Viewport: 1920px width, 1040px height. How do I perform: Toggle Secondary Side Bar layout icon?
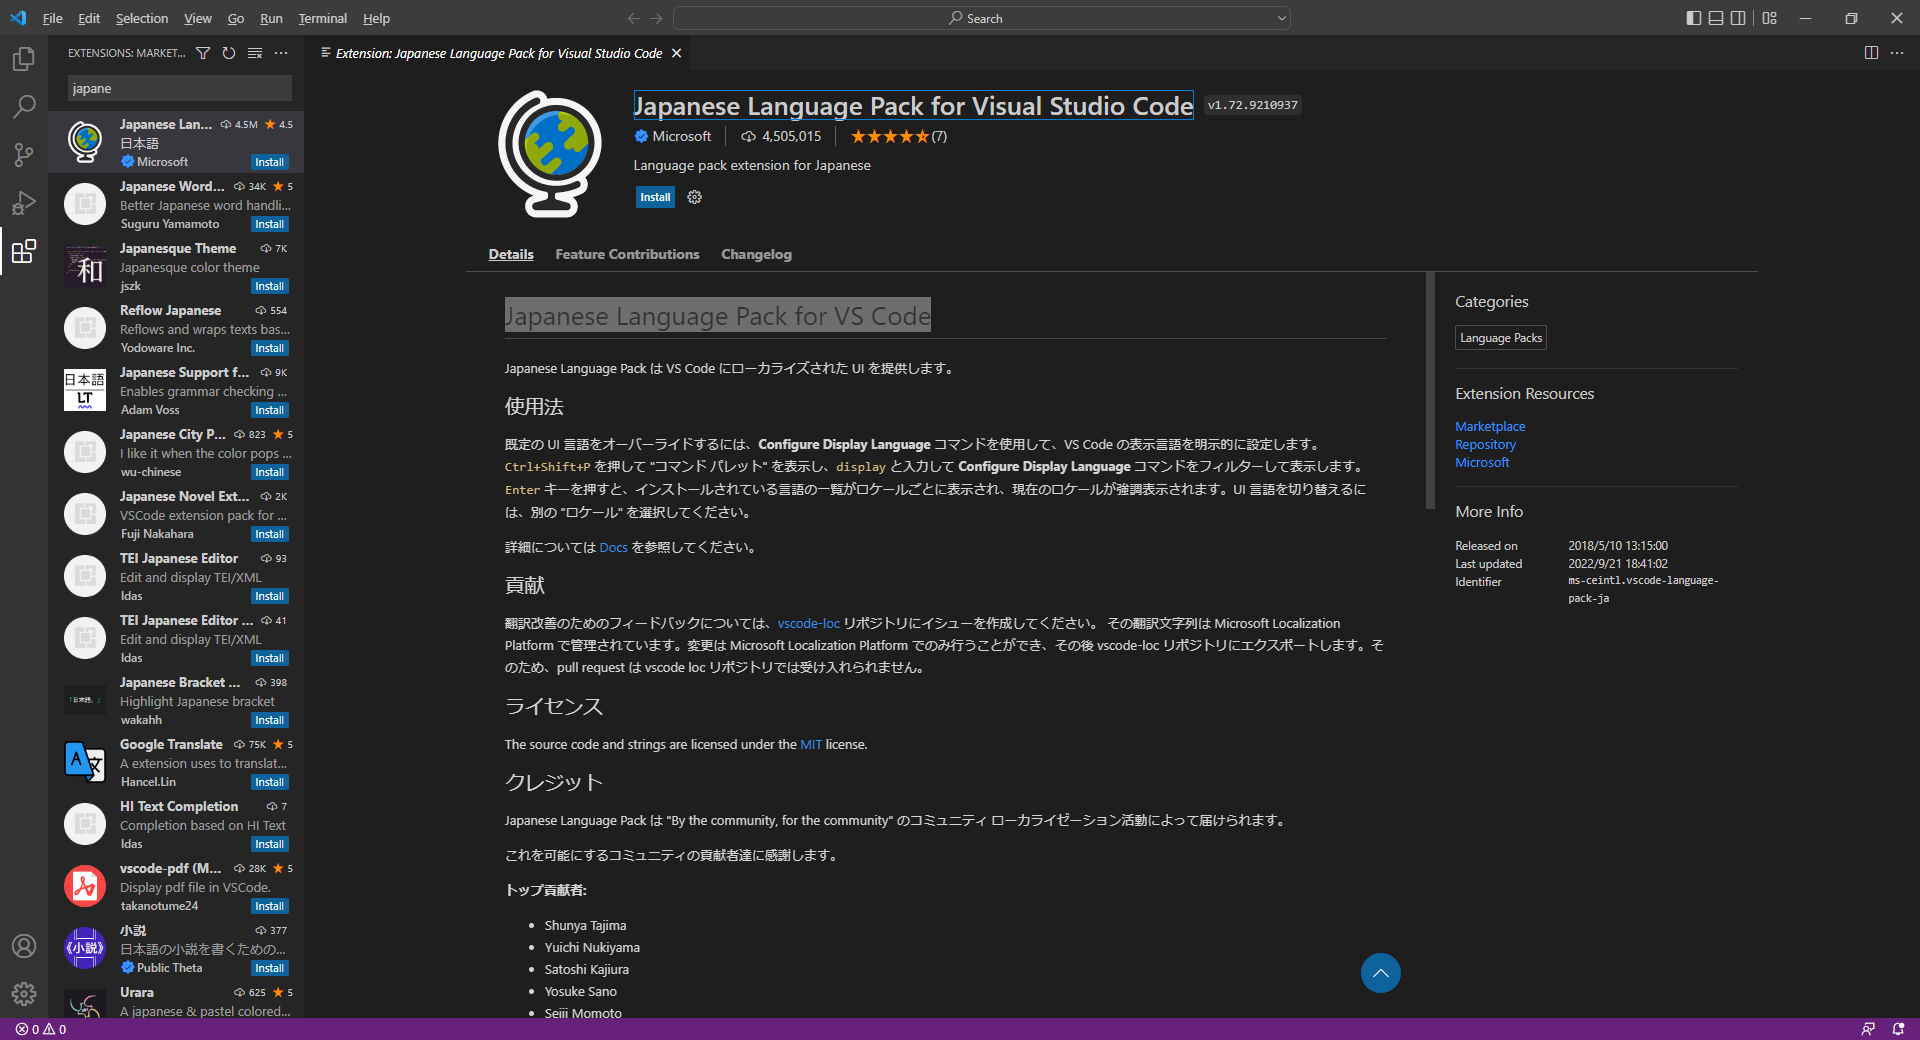click(x=1738, y=18)
